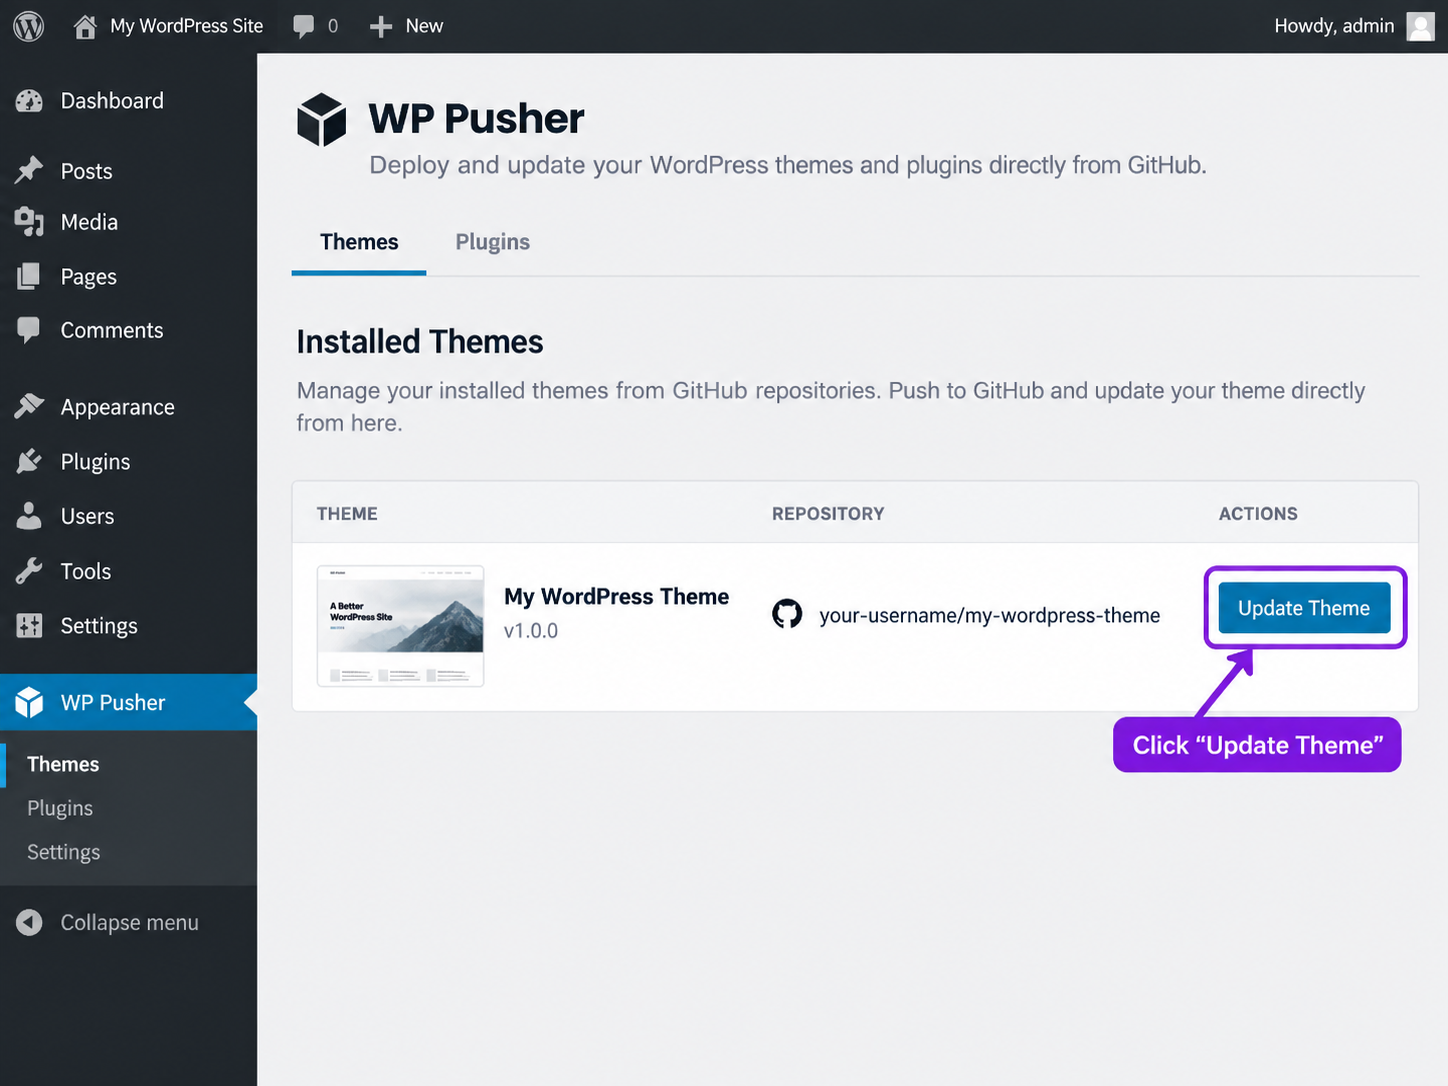Click the your-username/my-wordpress-theme repository link
Viewport: 1448px width, 1086px height.
pyautogui.click(x=990, y=615)
